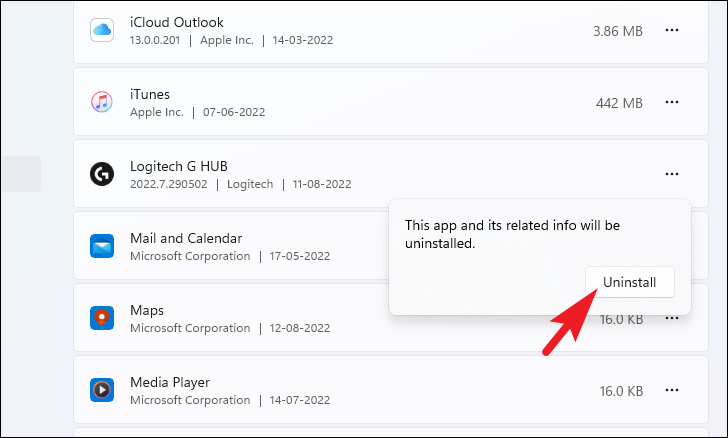This screenshot has height=438, width=728.
Task: Select the Maps app name
Action: pos(147,310)
